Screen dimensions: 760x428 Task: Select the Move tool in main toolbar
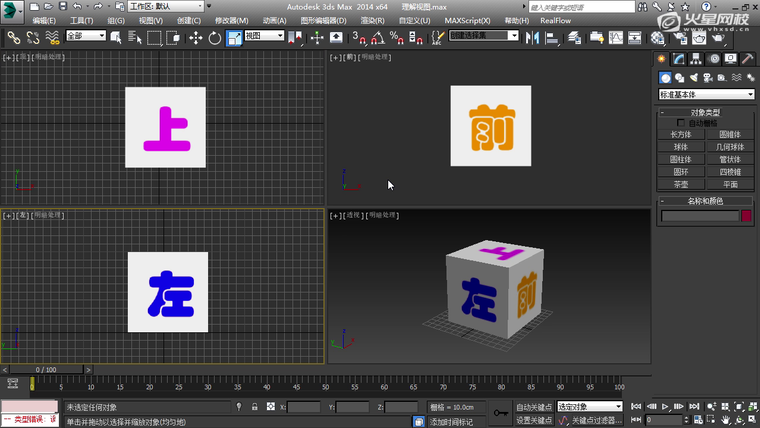coord(194,37)
